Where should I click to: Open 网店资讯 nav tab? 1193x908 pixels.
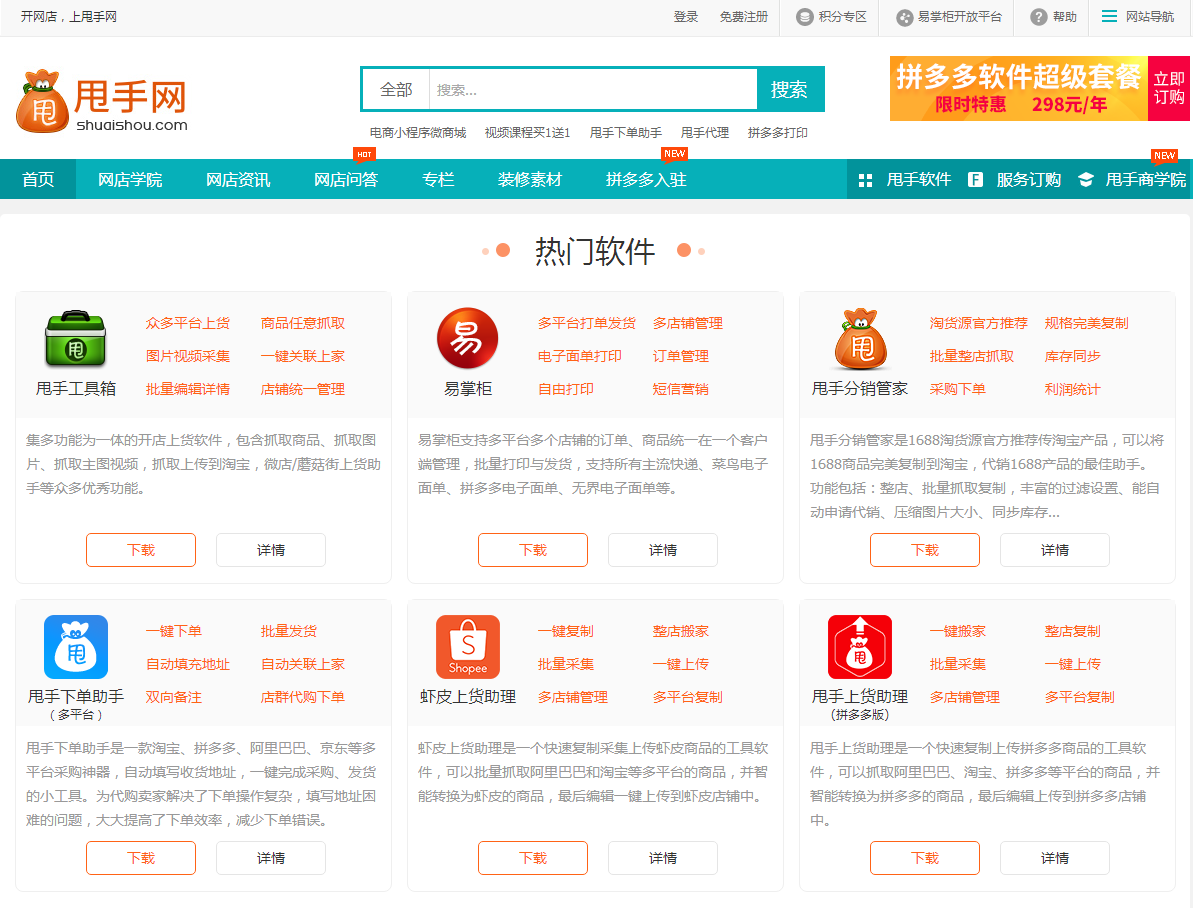[238, 180]
